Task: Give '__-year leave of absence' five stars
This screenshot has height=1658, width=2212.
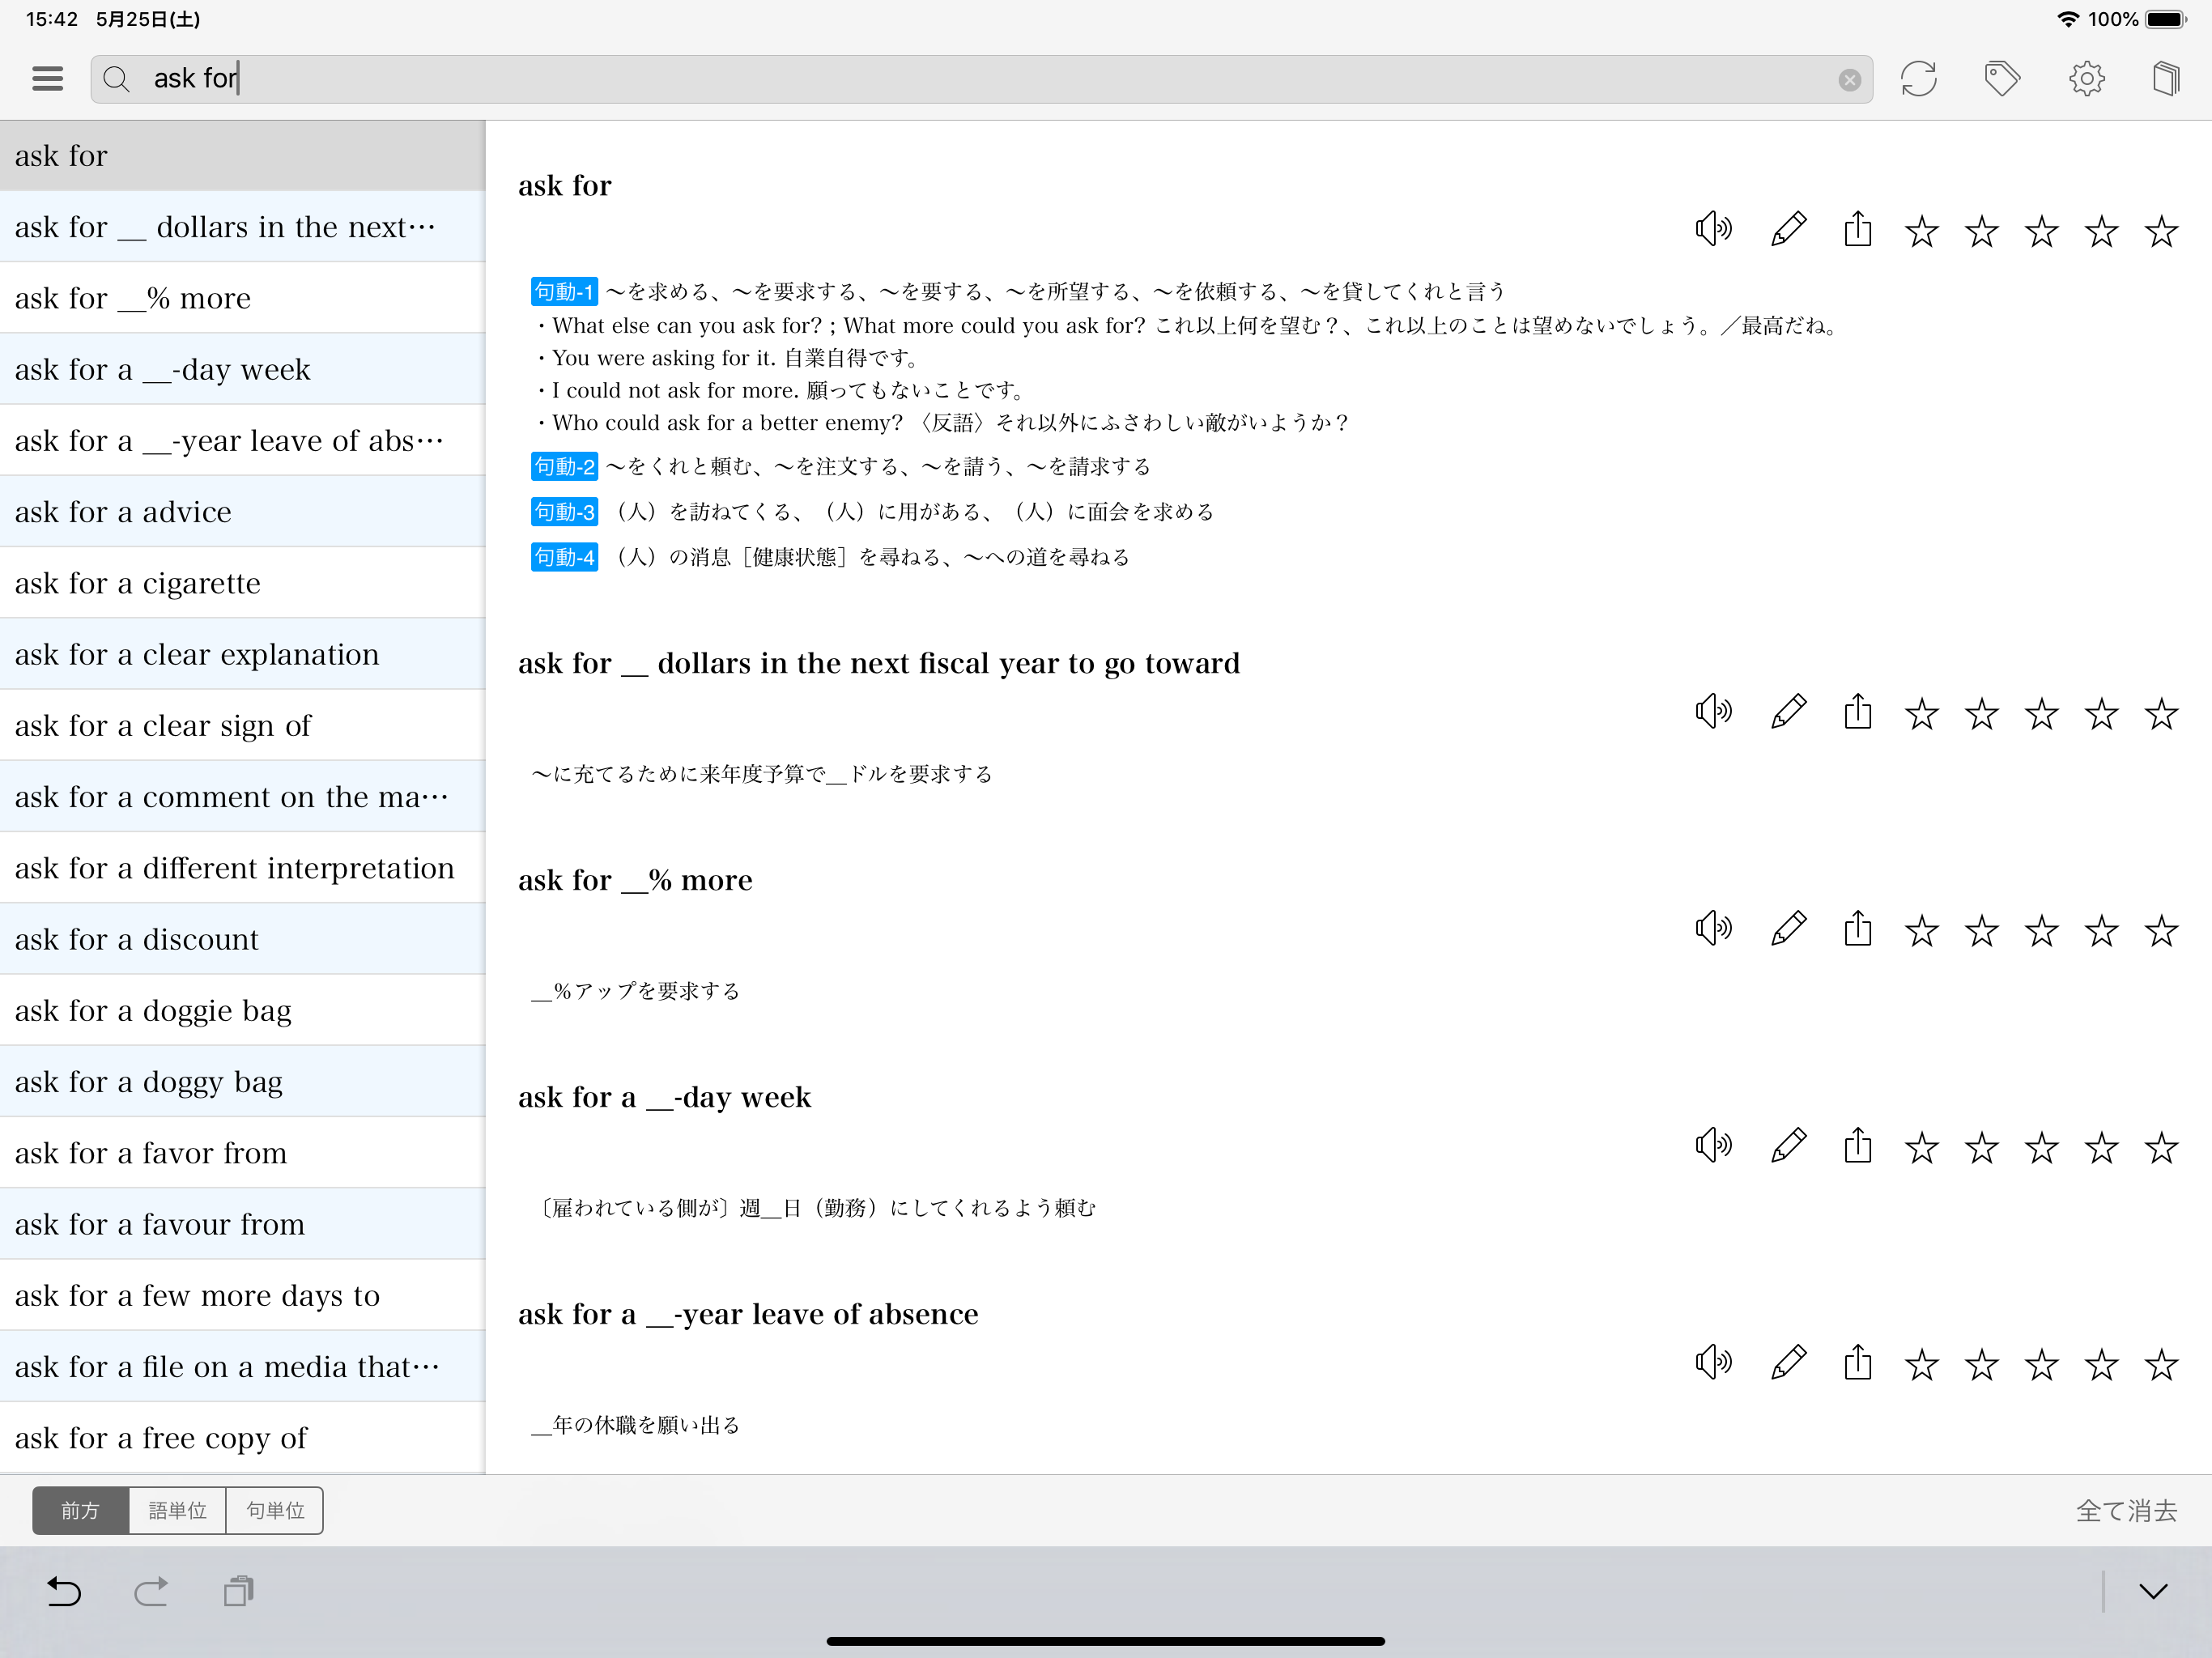Action: pyautogui.click(x=2161, y=1364)
